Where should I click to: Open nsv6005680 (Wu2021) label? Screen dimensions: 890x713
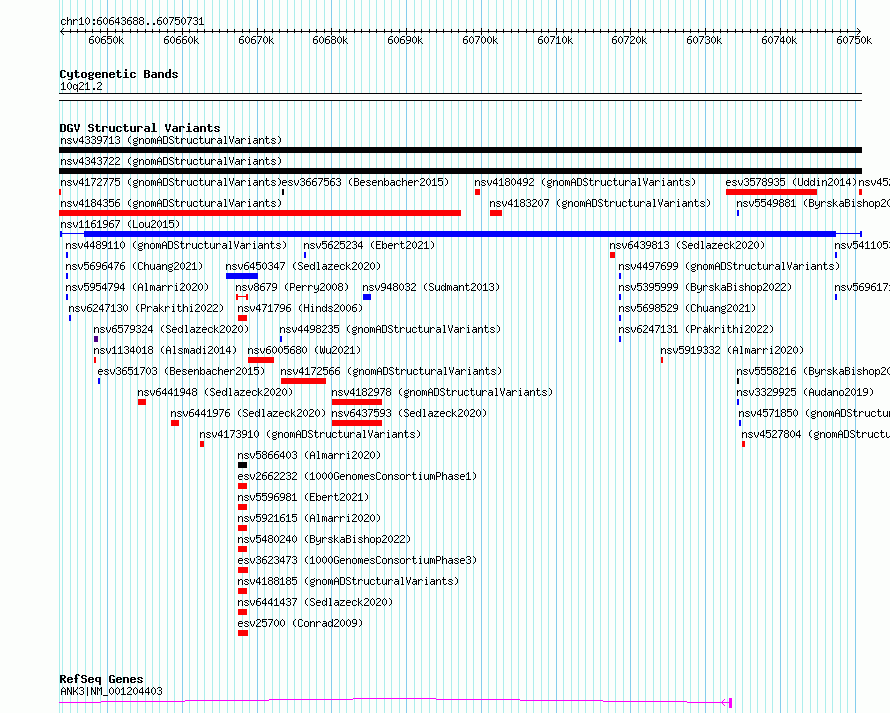[304, 350]
